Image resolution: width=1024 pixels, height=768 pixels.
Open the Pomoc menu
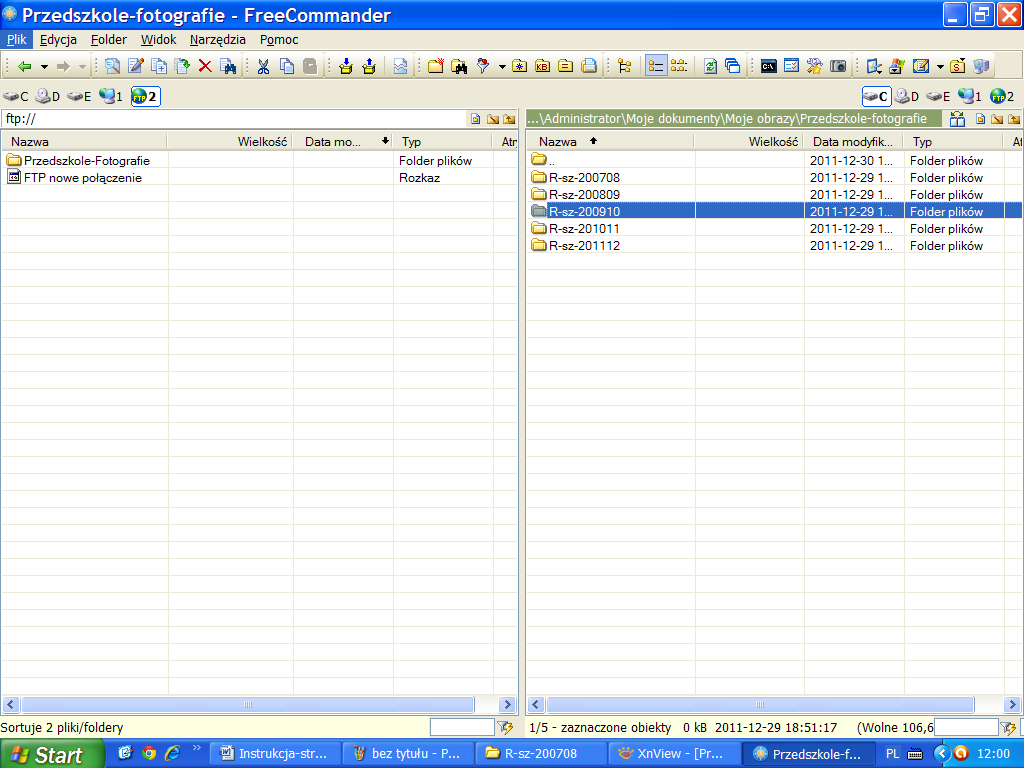[279, 40]
